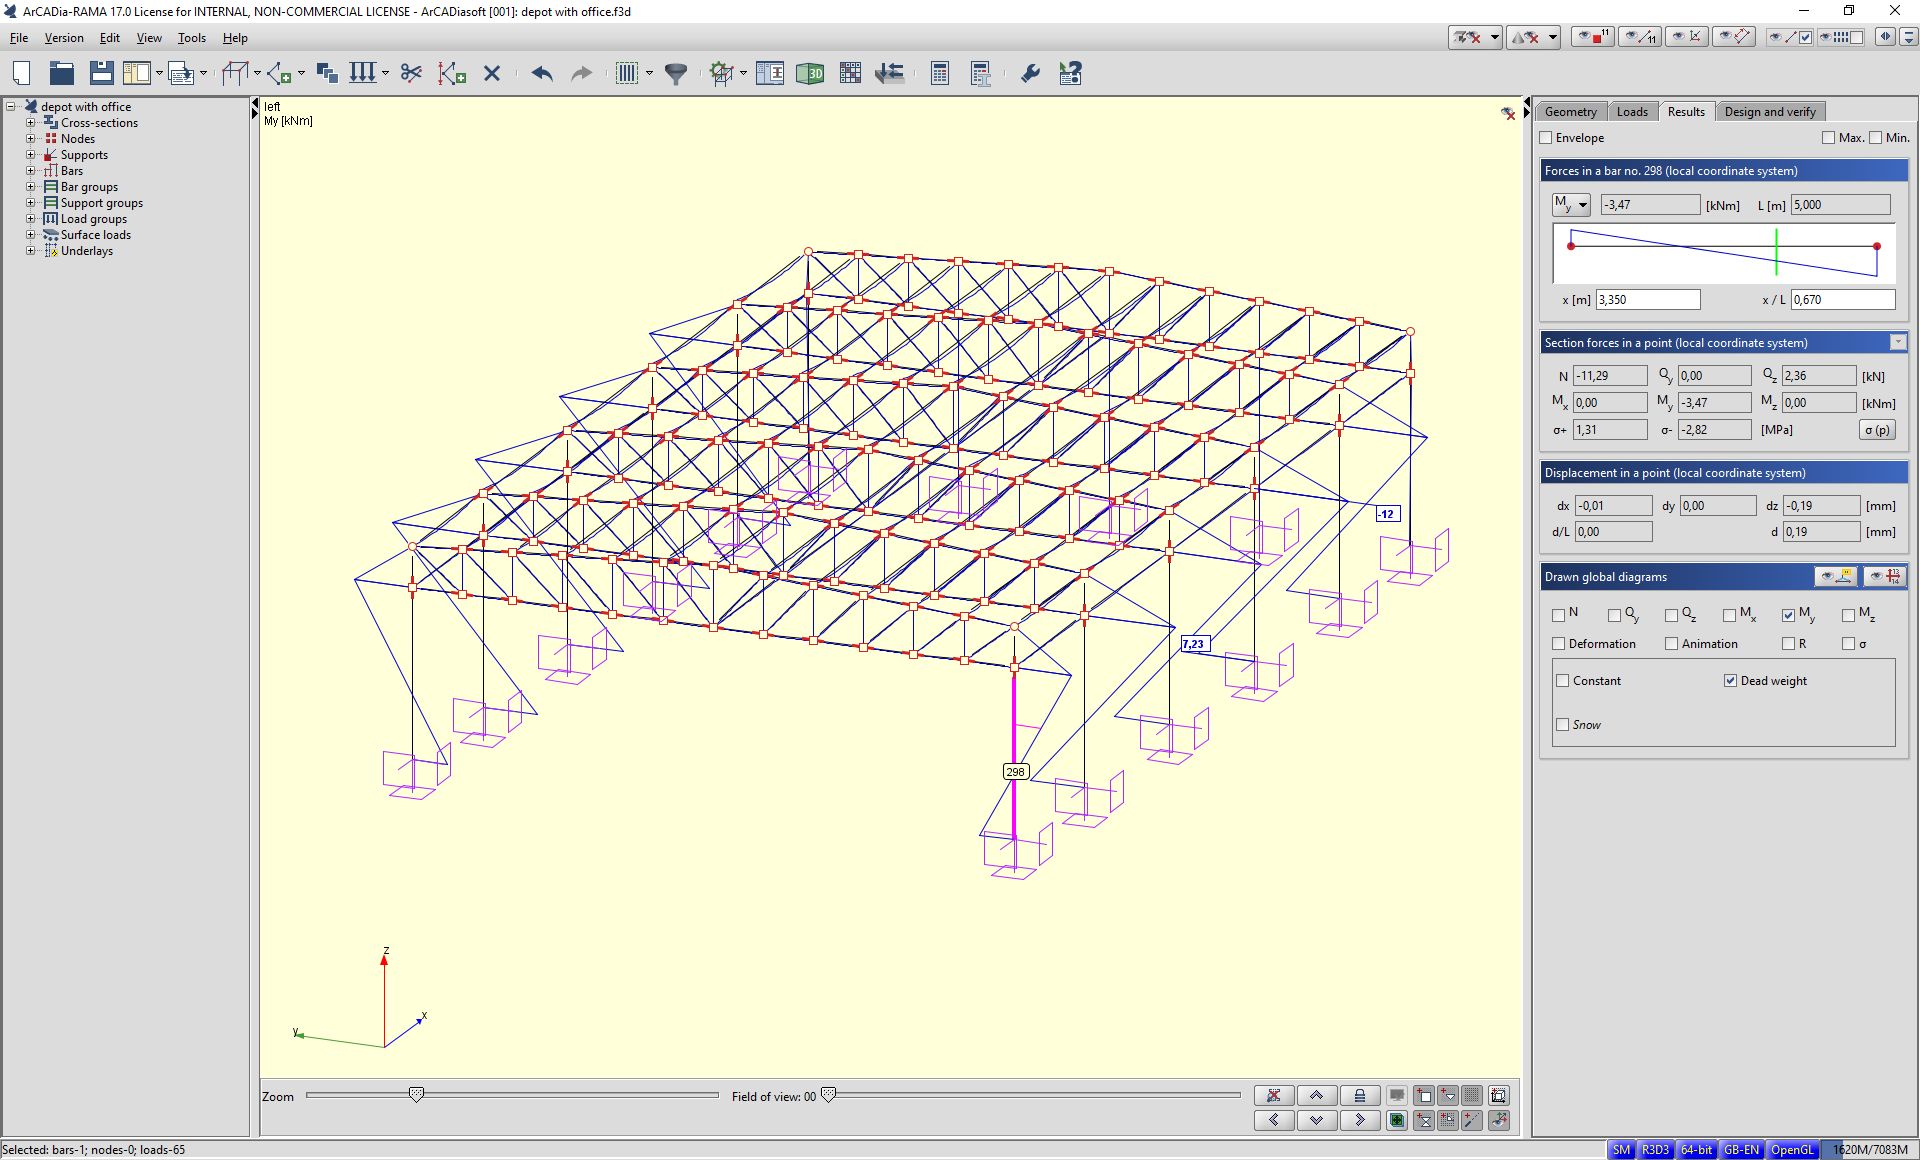The width and height of the screenshot is (1920, 1160).
Task: Enable the Deformation checkbox
Action: click(1558, 644)
